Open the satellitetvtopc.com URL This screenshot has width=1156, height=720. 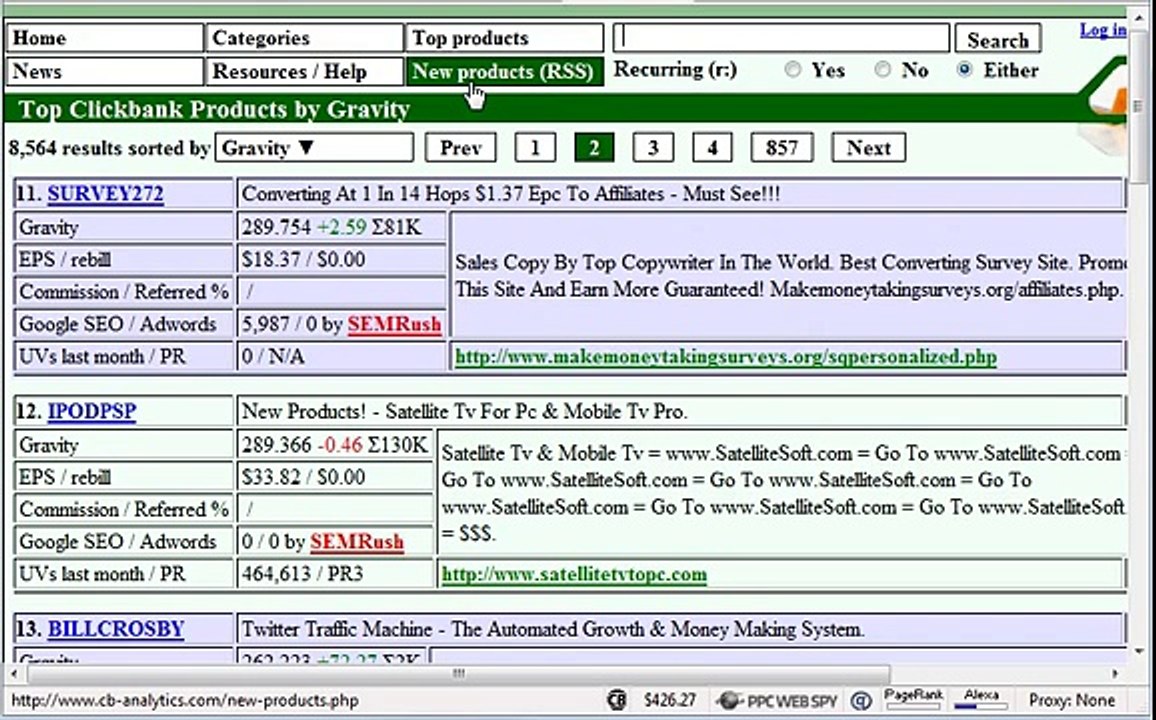coord(574,574)
